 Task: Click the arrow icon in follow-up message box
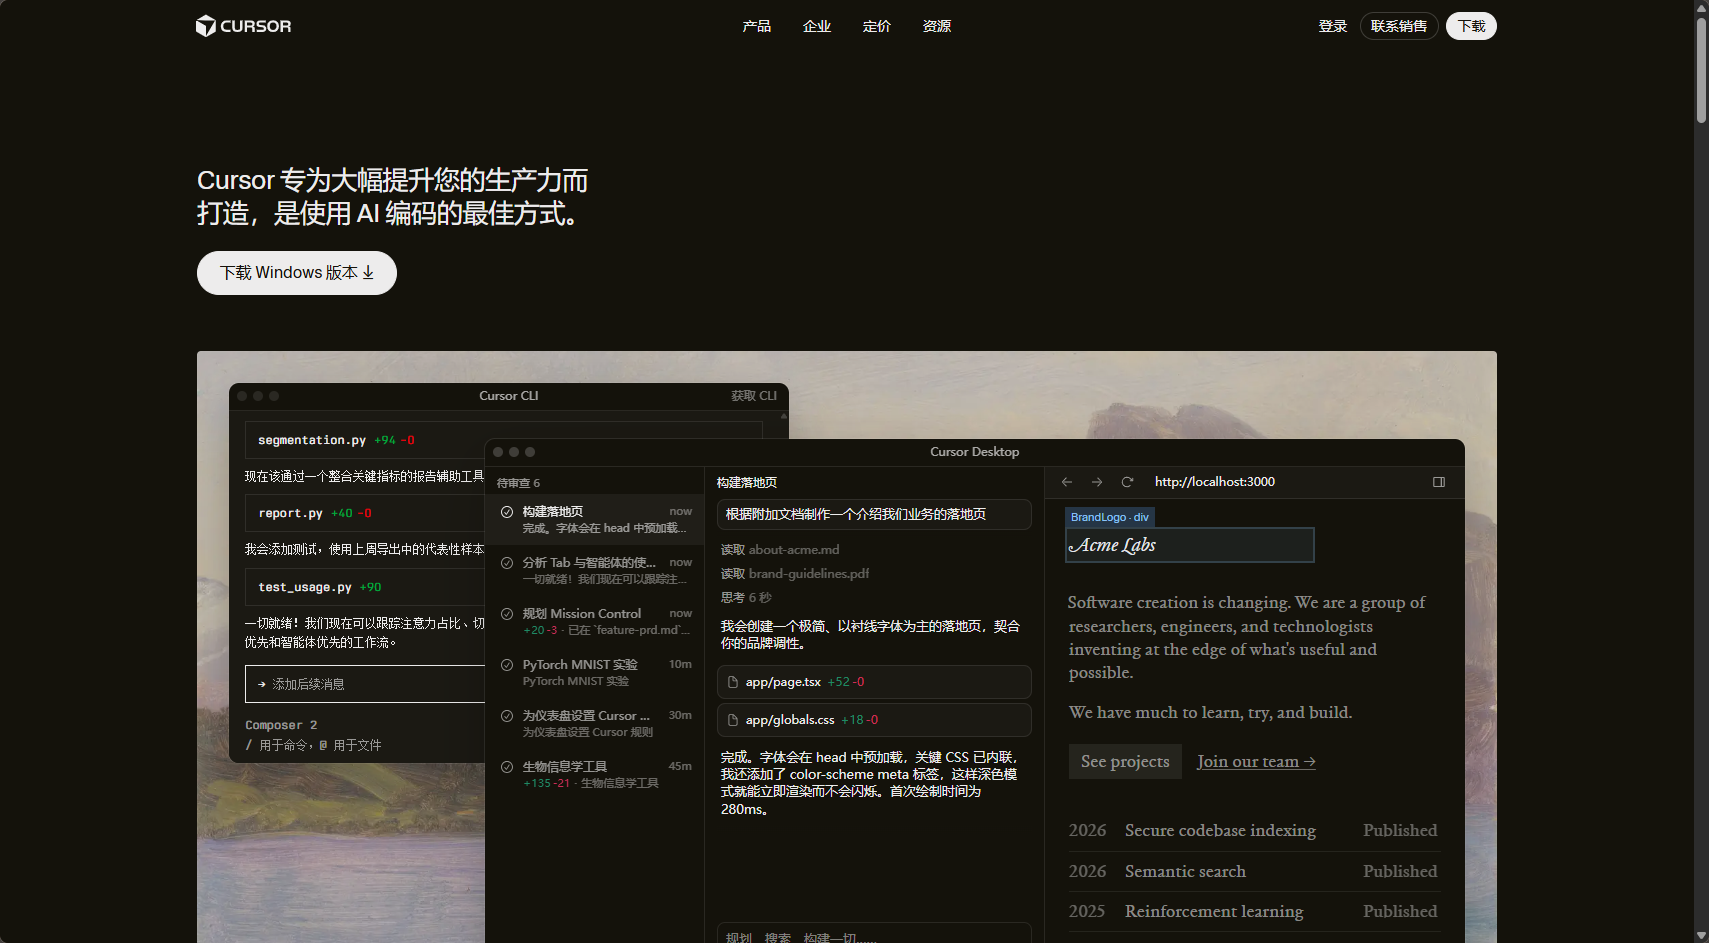pos(262,685)
